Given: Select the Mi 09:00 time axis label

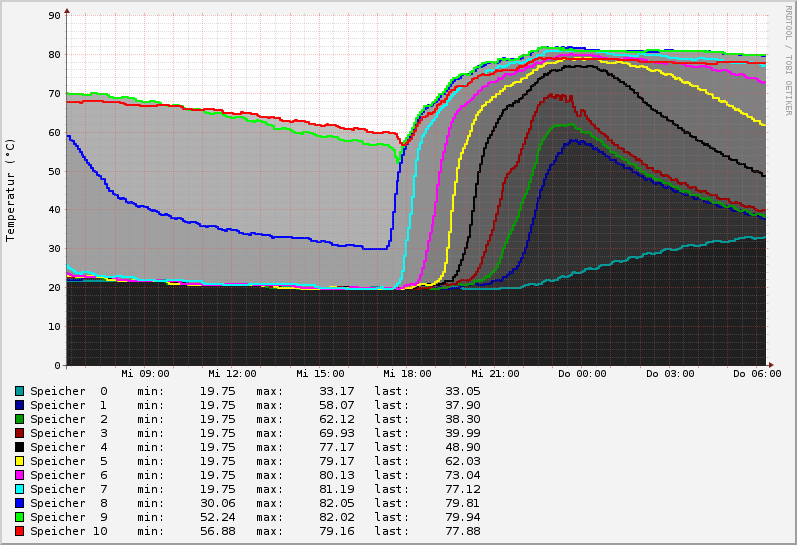Looking at the screenshot, I should [145, 374].
